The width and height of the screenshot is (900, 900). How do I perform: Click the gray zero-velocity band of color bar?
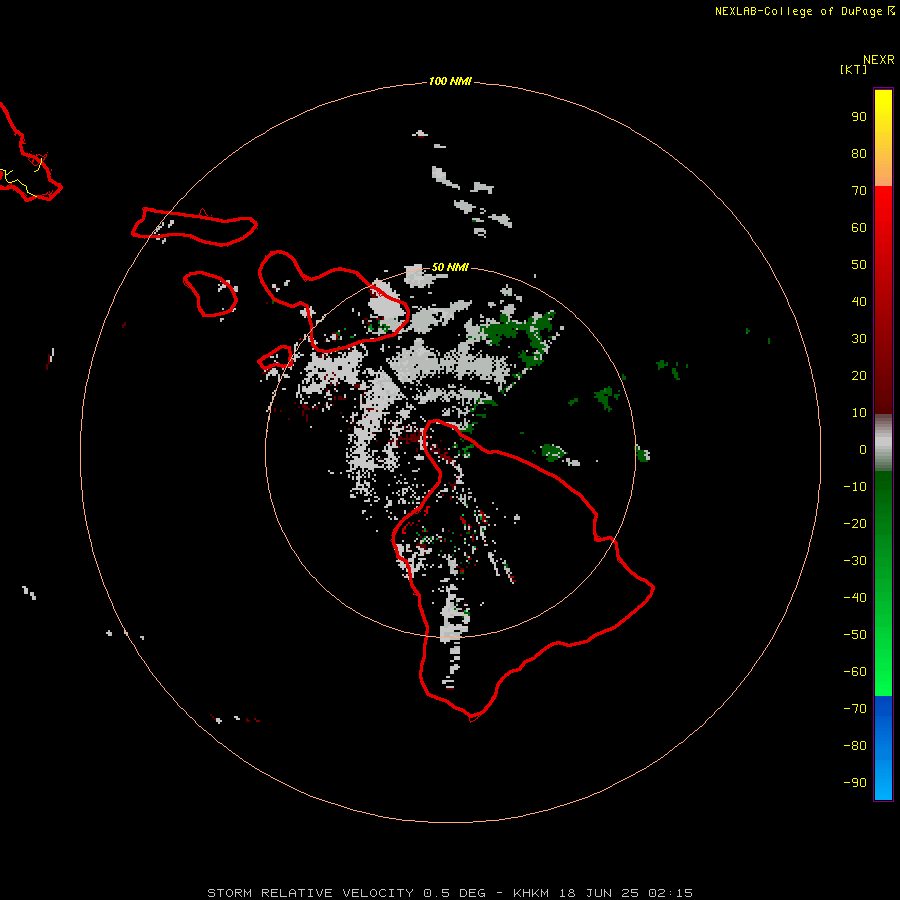(x=883, y=443)
